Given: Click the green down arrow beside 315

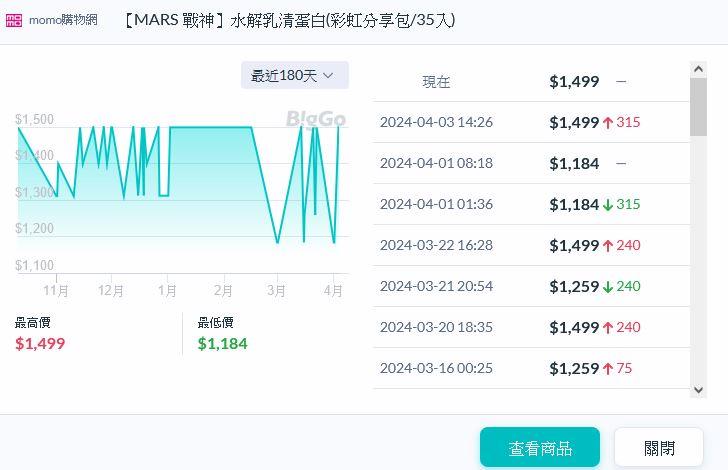Looking at the screenshot, I should [607, 205].
